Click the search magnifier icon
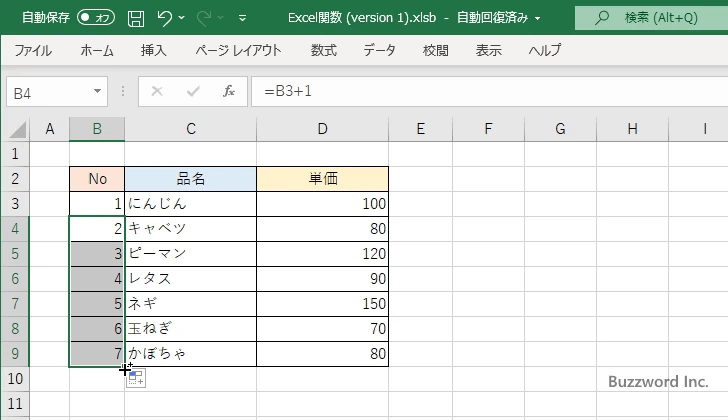 (x=602, y=18)
